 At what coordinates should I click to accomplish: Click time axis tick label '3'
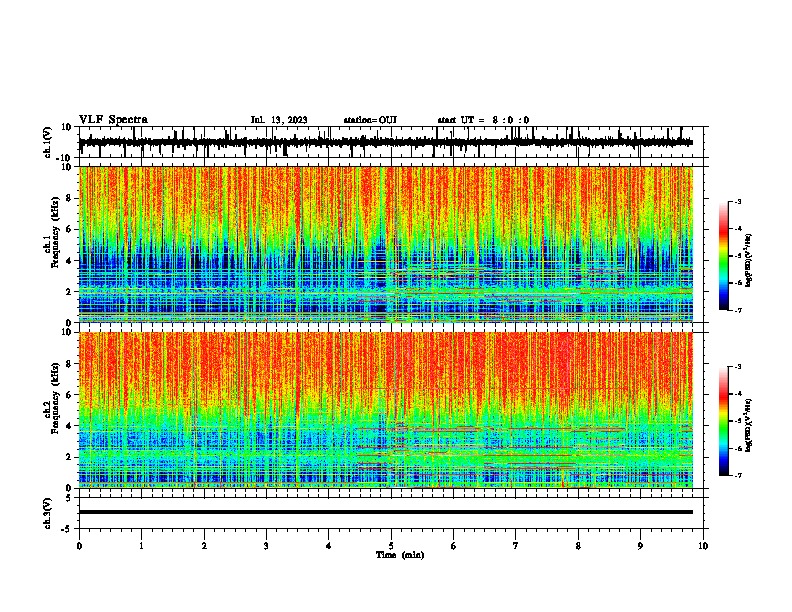point(266,546)
